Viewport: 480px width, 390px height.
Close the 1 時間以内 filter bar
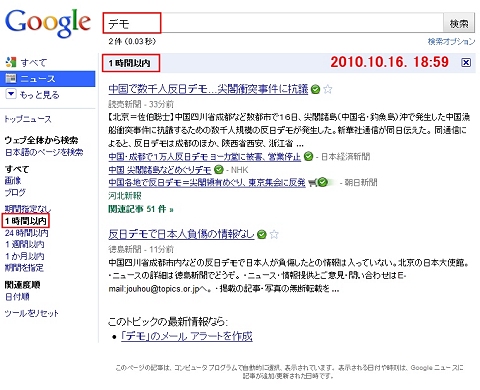coord(466,62)
